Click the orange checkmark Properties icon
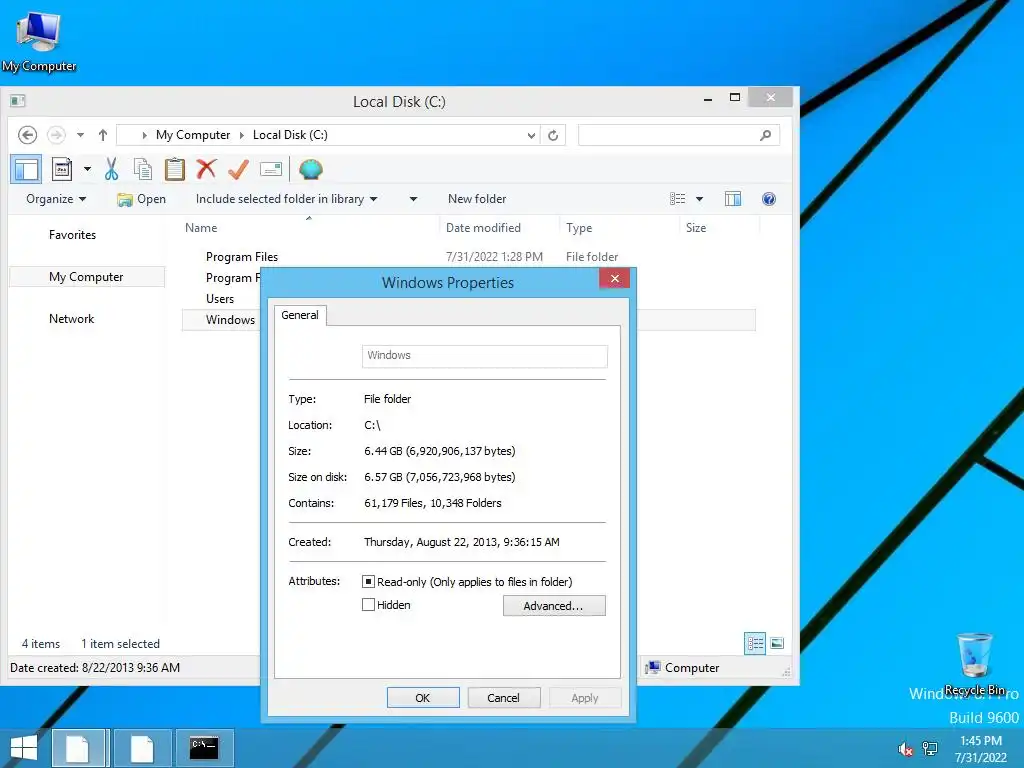This screenshot has width=1024, height=768. click(x=238, y=169)
